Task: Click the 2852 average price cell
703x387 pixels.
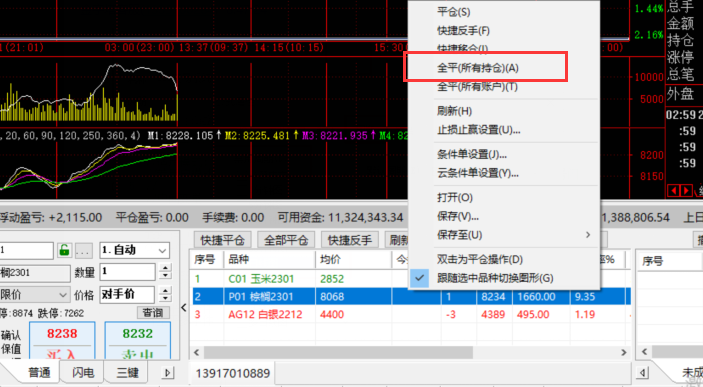Action: [x=332, y=278]
